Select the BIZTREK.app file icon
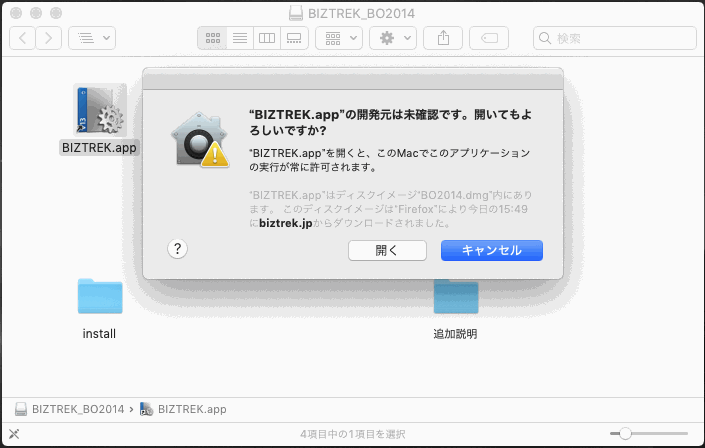 (x=100, y=110)
